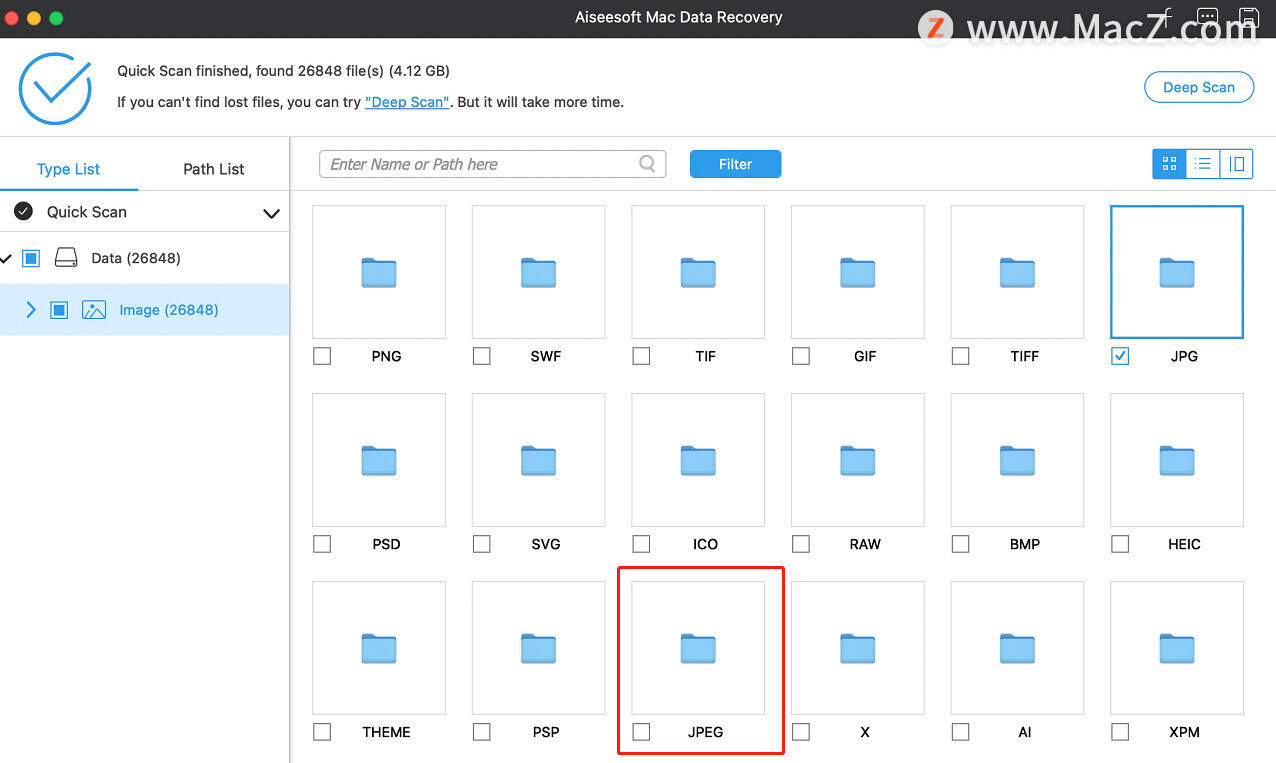
Task: Expand the Image tree node arrow
Action: point(31,310)
